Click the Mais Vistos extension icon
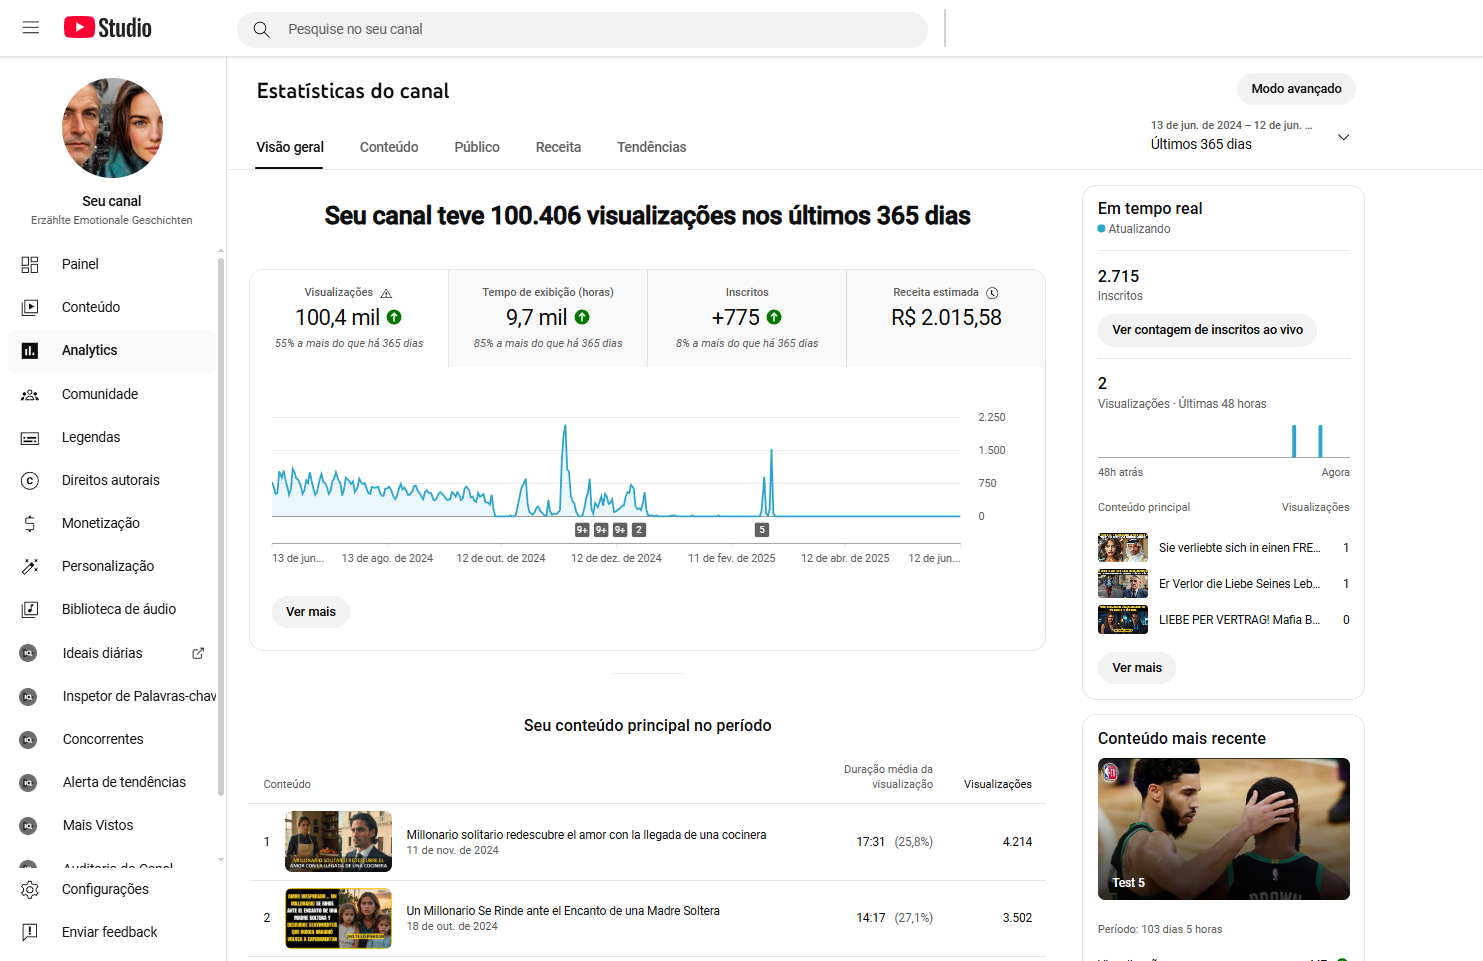 [29, 825]
